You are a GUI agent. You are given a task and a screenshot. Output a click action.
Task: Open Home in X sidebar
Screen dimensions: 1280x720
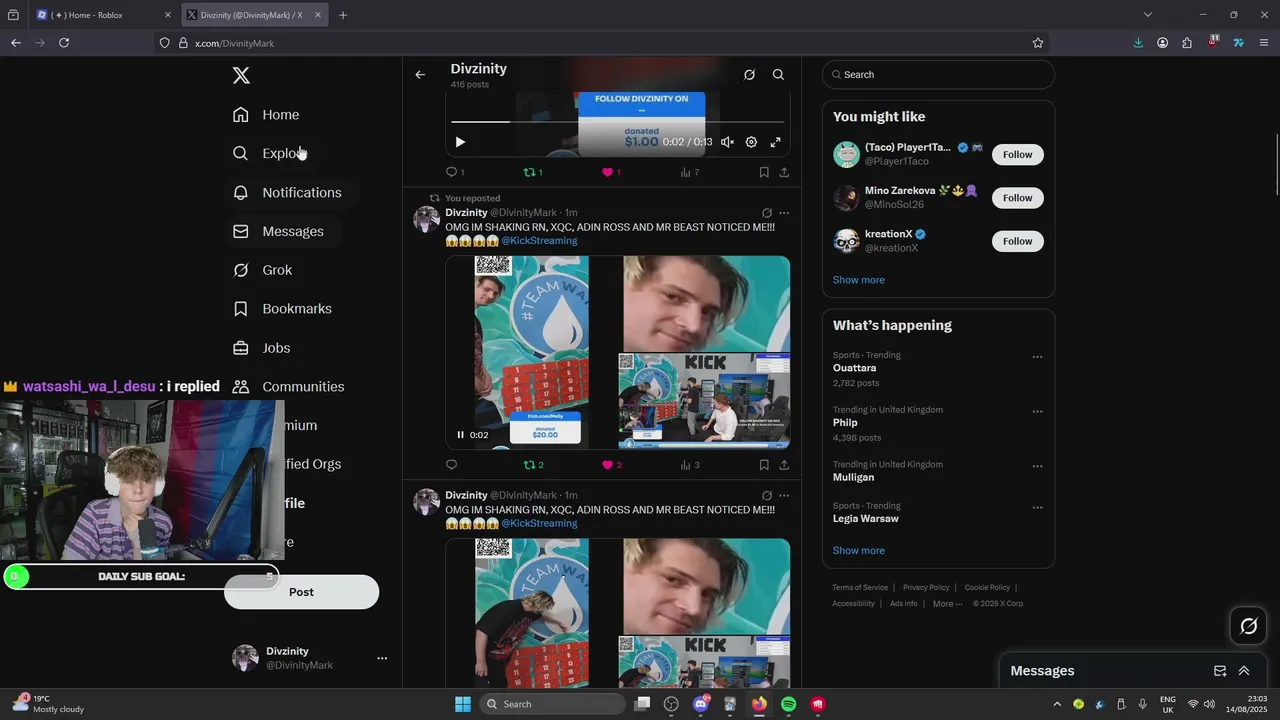(x=266, y=115)
